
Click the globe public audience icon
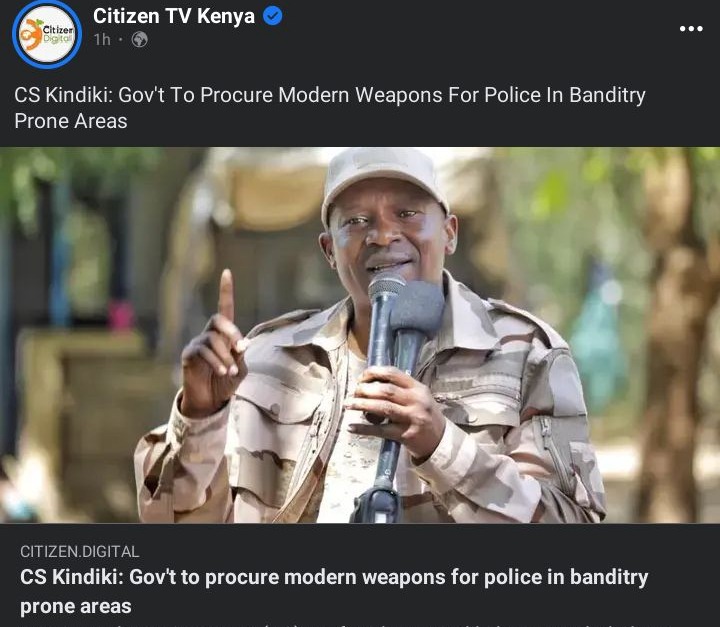pos(140,40)
